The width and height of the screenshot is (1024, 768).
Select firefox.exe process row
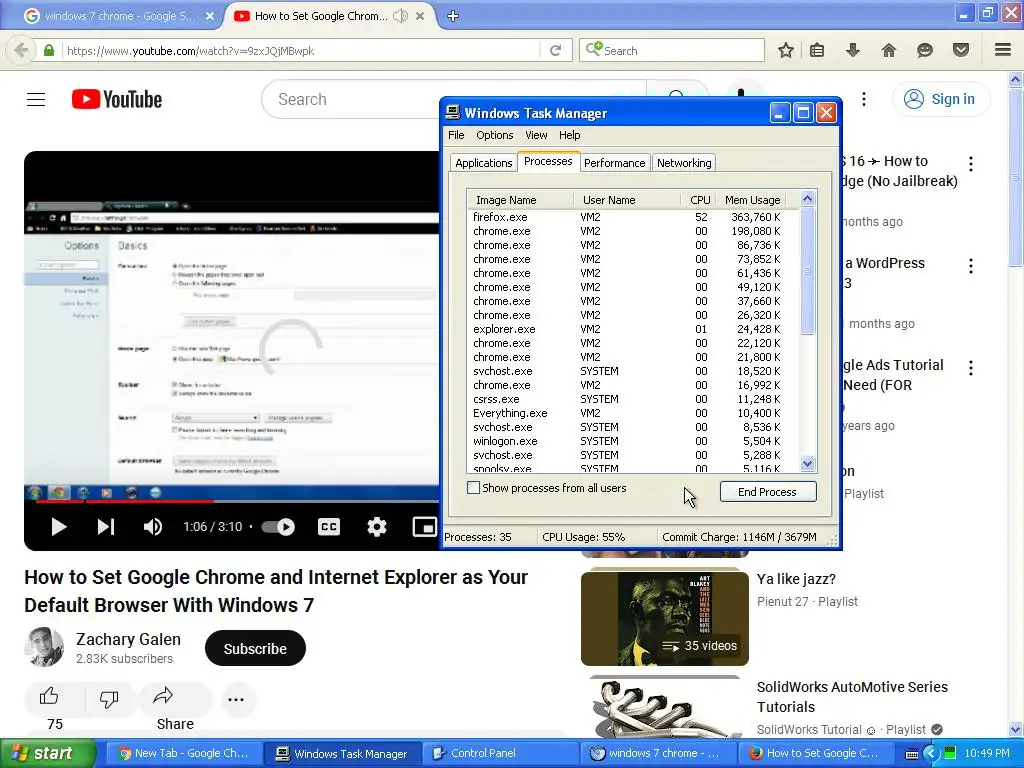[632, 217]
